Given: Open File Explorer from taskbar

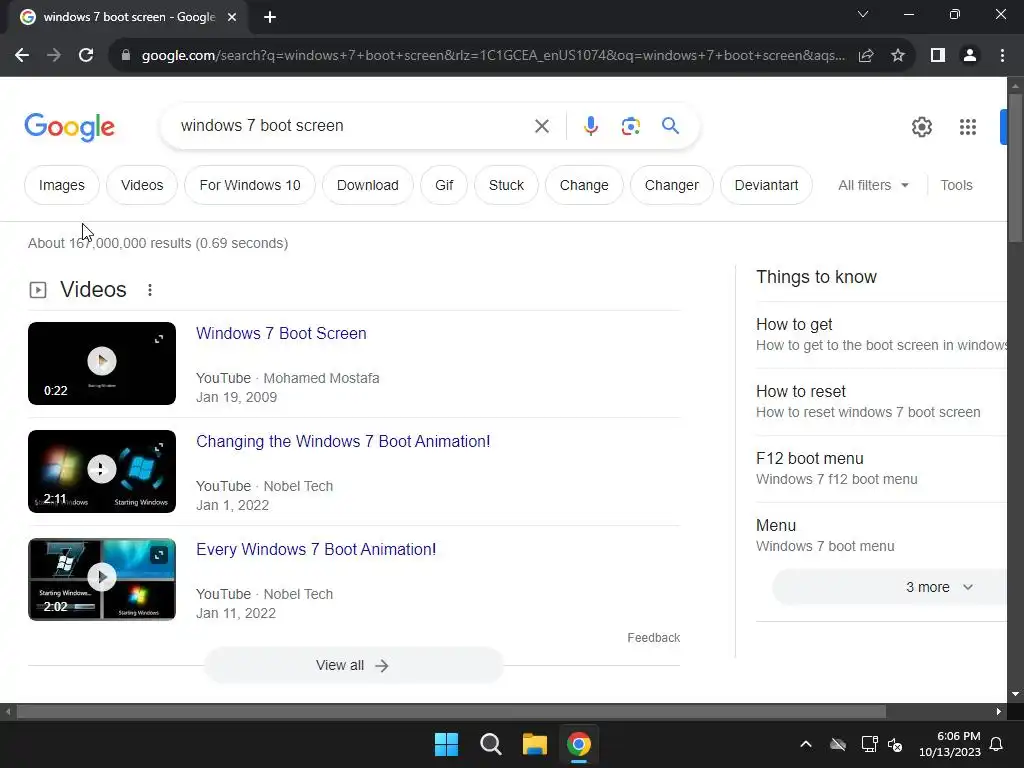Looking at the screenshot, I should pyautogui.click(x=534, y=744).
